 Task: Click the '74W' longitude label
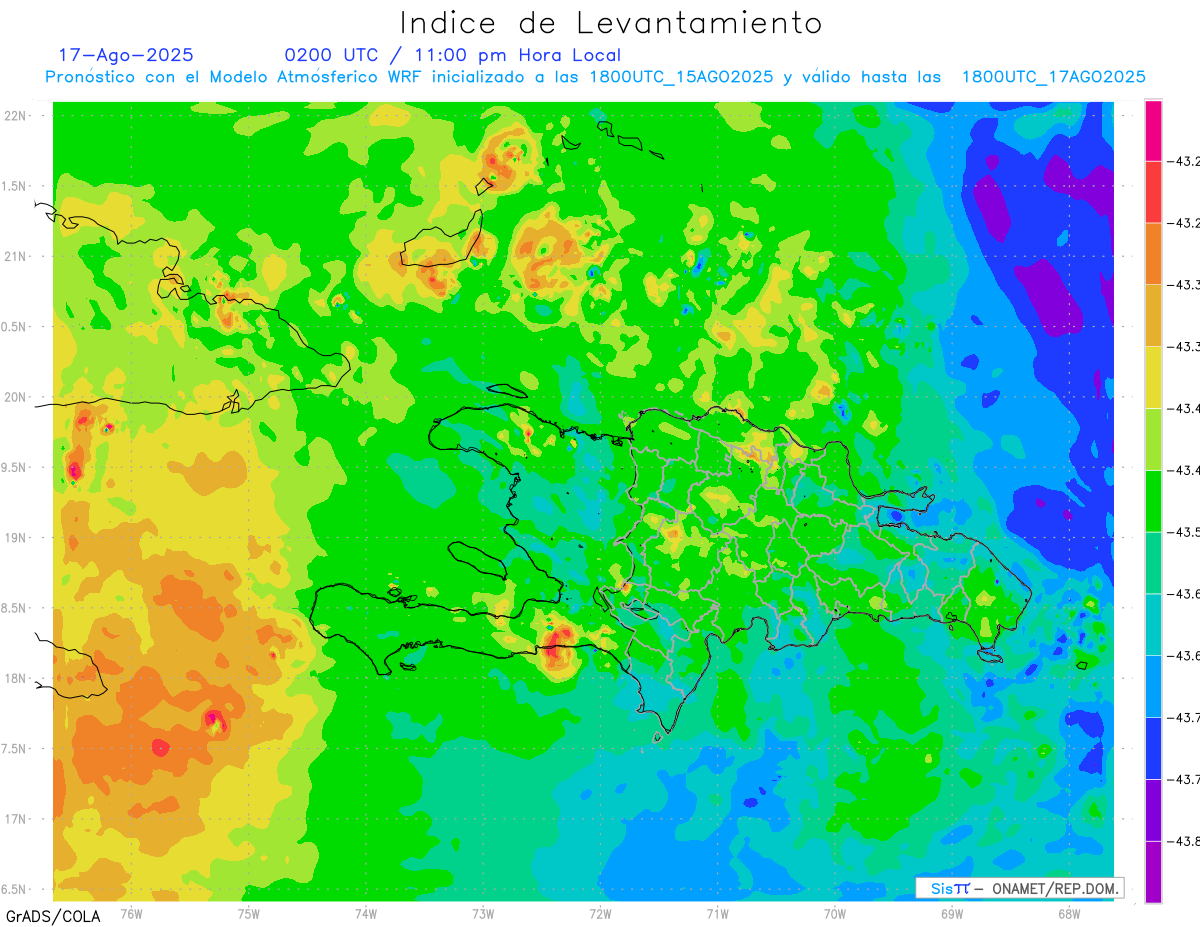(365, 914)
